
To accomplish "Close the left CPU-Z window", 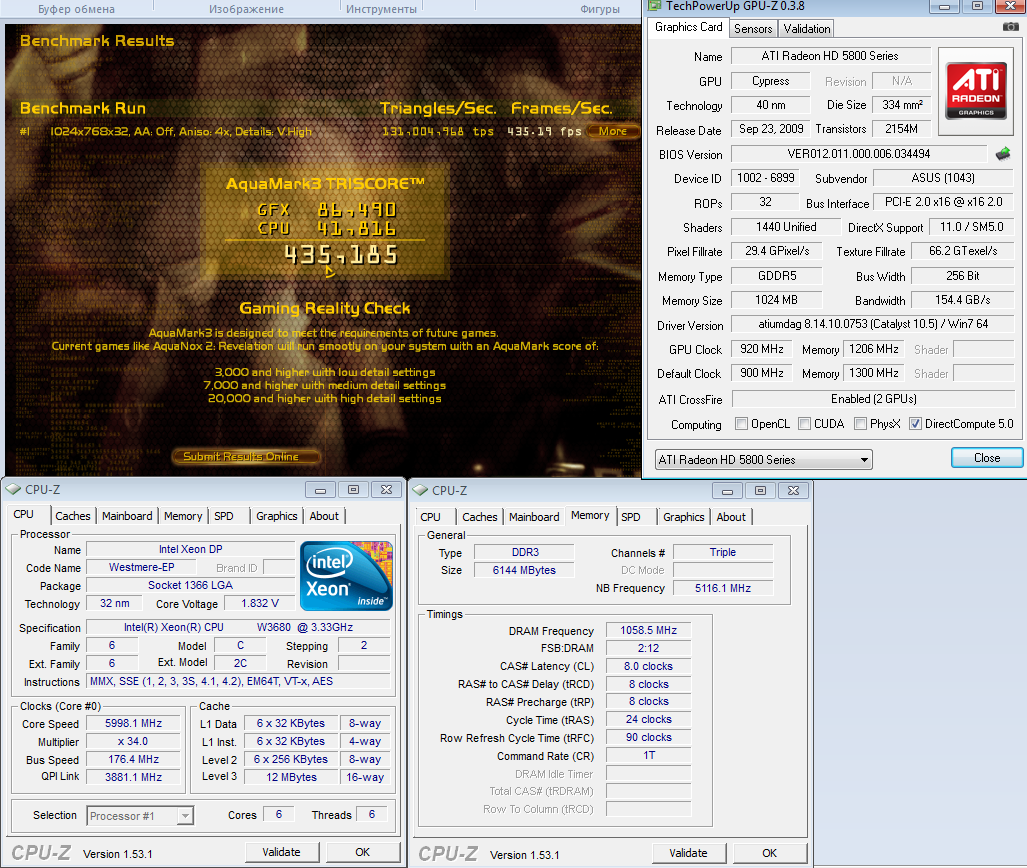I will pos(386,490).
